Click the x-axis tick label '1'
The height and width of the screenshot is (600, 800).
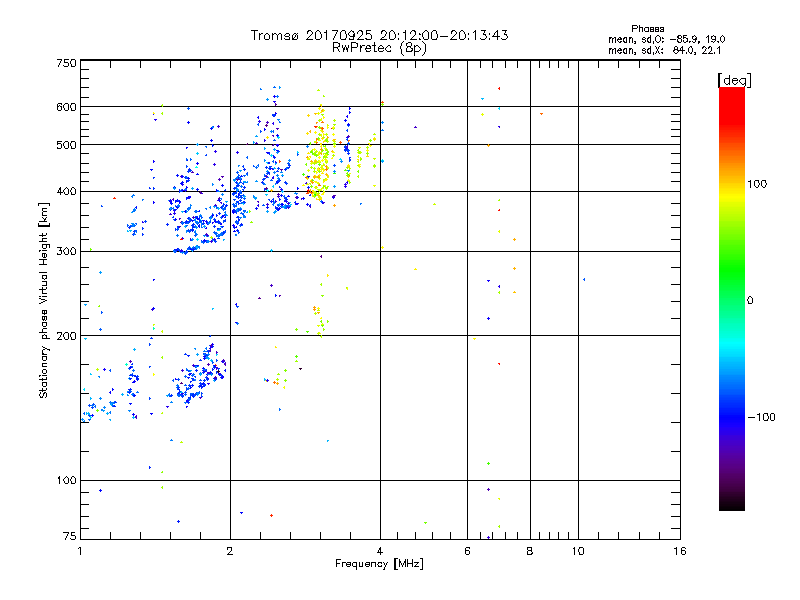click(81, 551)
